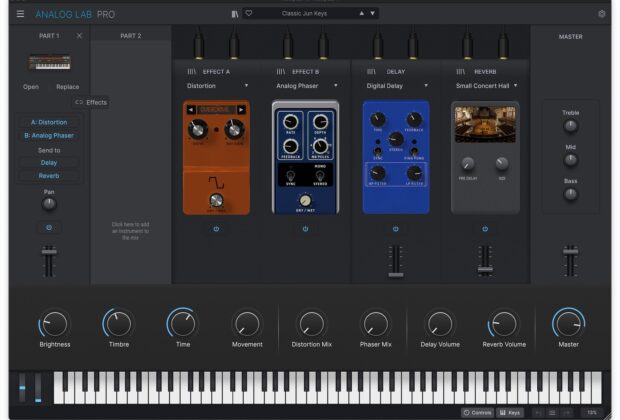Open the Analog Phaser effect type dropdown
This screenshot has height=420, width=620.
coord(307,86)
